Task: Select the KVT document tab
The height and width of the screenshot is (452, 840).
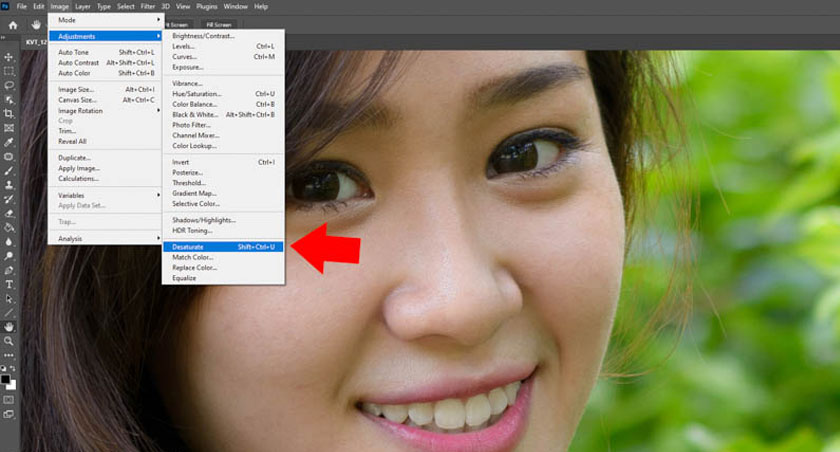Action: tap(35, 42)
